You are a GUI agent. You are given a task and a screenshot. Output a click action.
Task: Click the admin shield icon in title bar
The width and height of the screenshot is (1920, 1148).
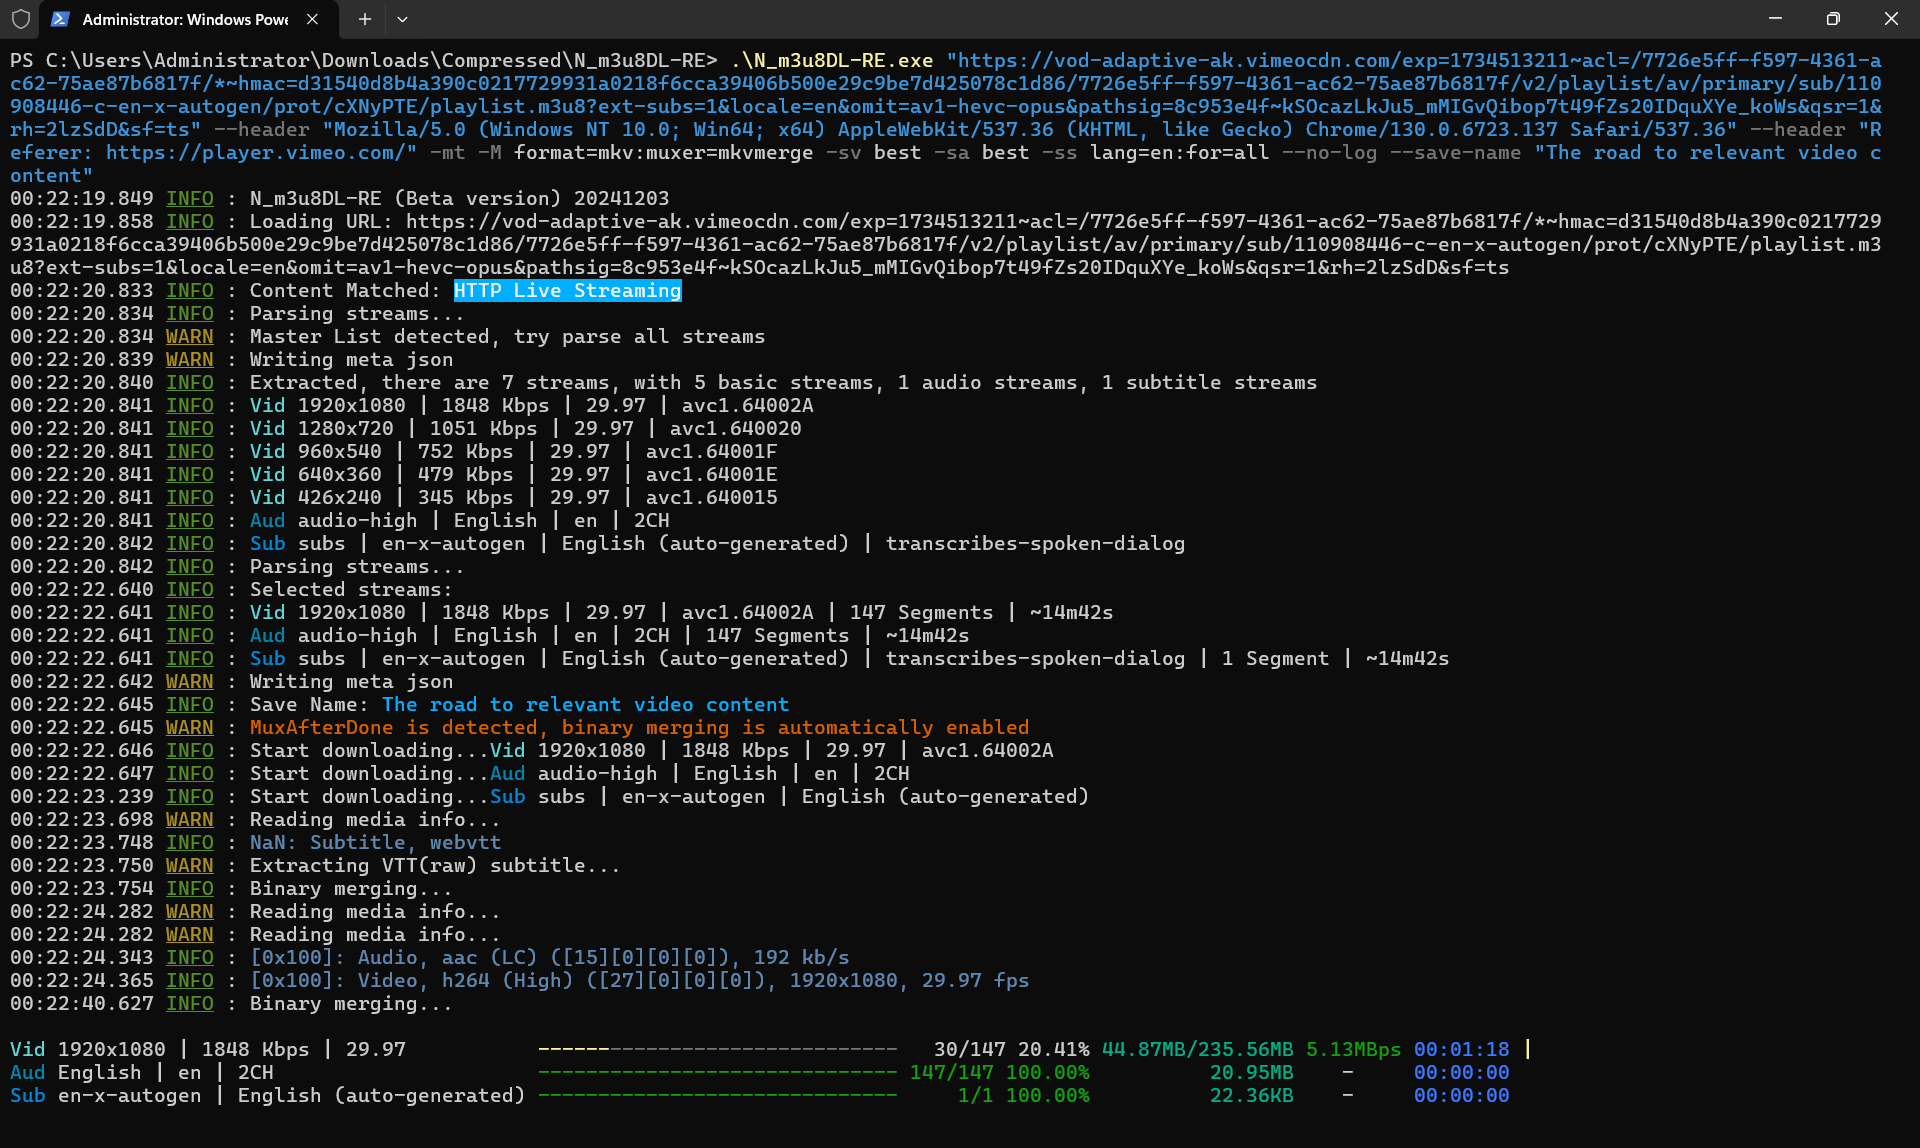(21, 19)
